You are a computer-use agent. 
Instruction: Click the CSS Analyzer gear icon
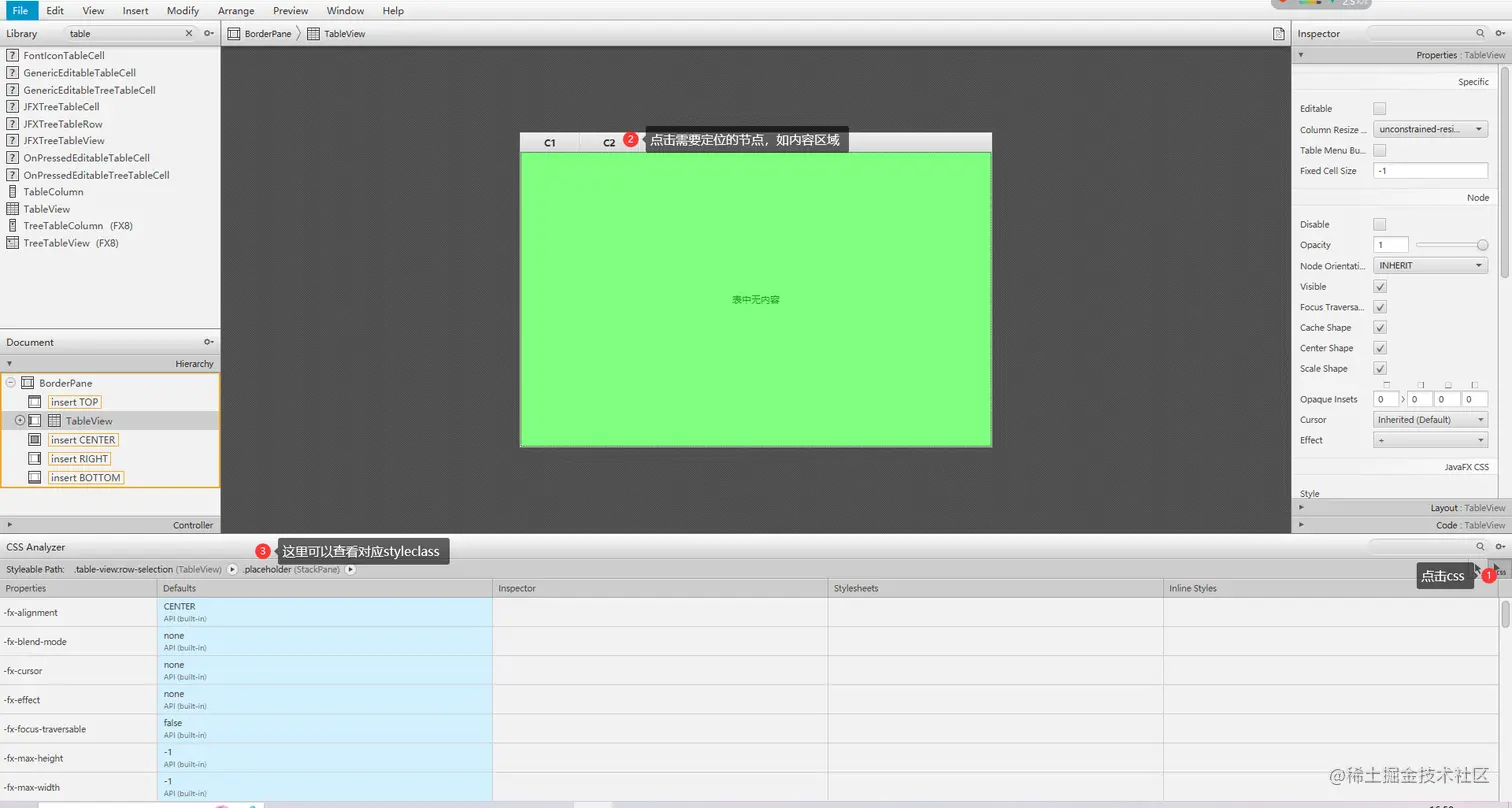(1500, 546)
